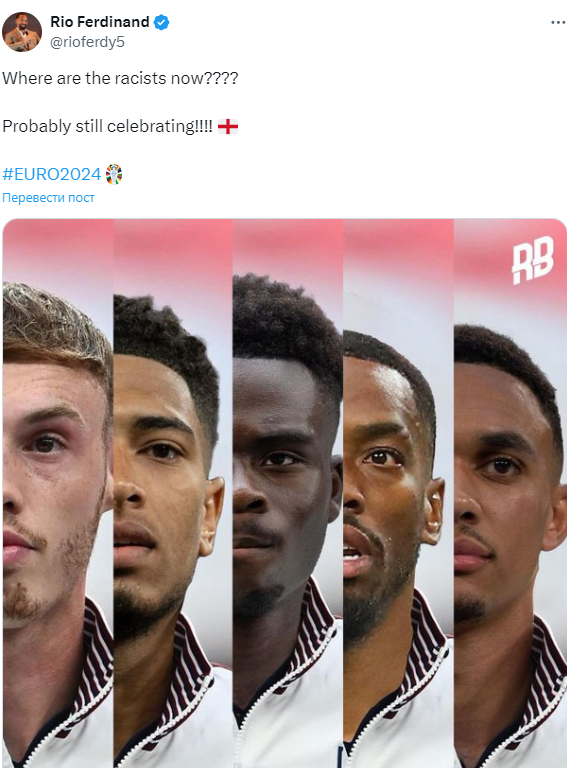Click the "Where are the racists now????" text
This screenshot has height=768, width=567.
(x=120, y=78)
